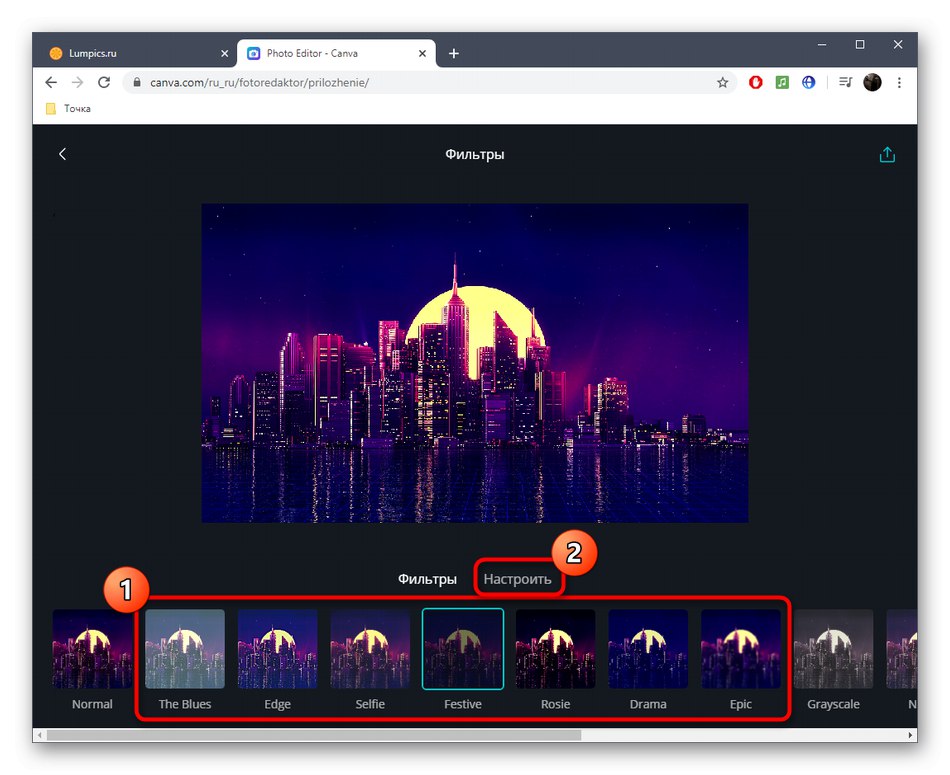Open the export/share icon top right
The image size is (950, 775).
click(x=886, y=153)
